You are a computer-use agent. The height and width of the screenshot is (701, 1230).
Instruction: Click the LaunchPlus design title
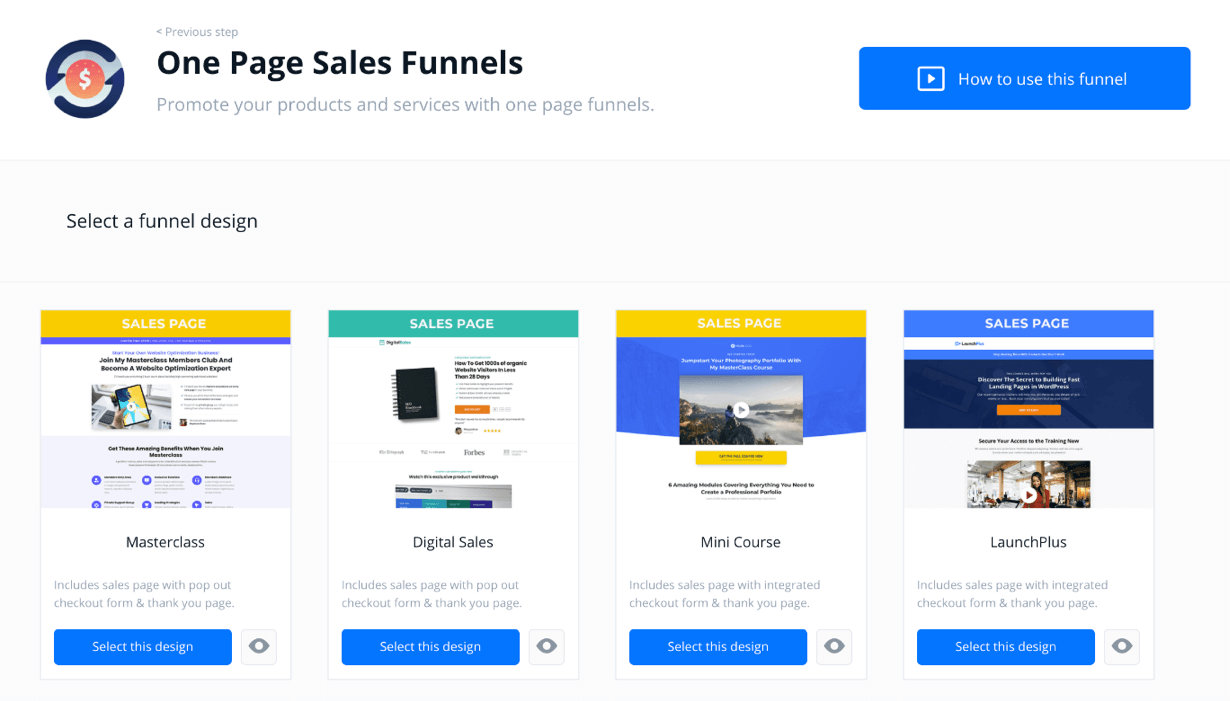click(x=1028, y=542)
